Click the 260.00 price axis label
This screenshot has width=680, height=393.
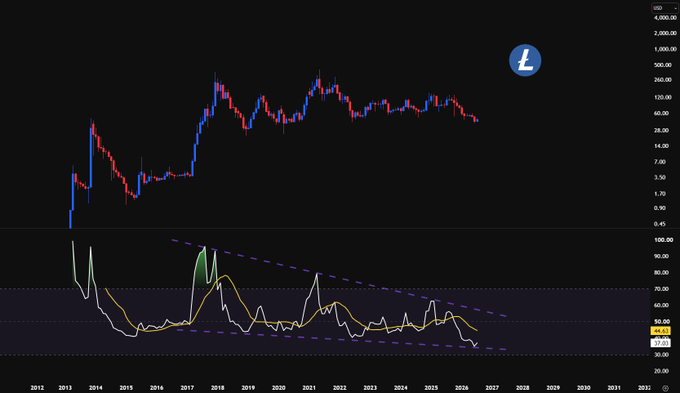664,80
